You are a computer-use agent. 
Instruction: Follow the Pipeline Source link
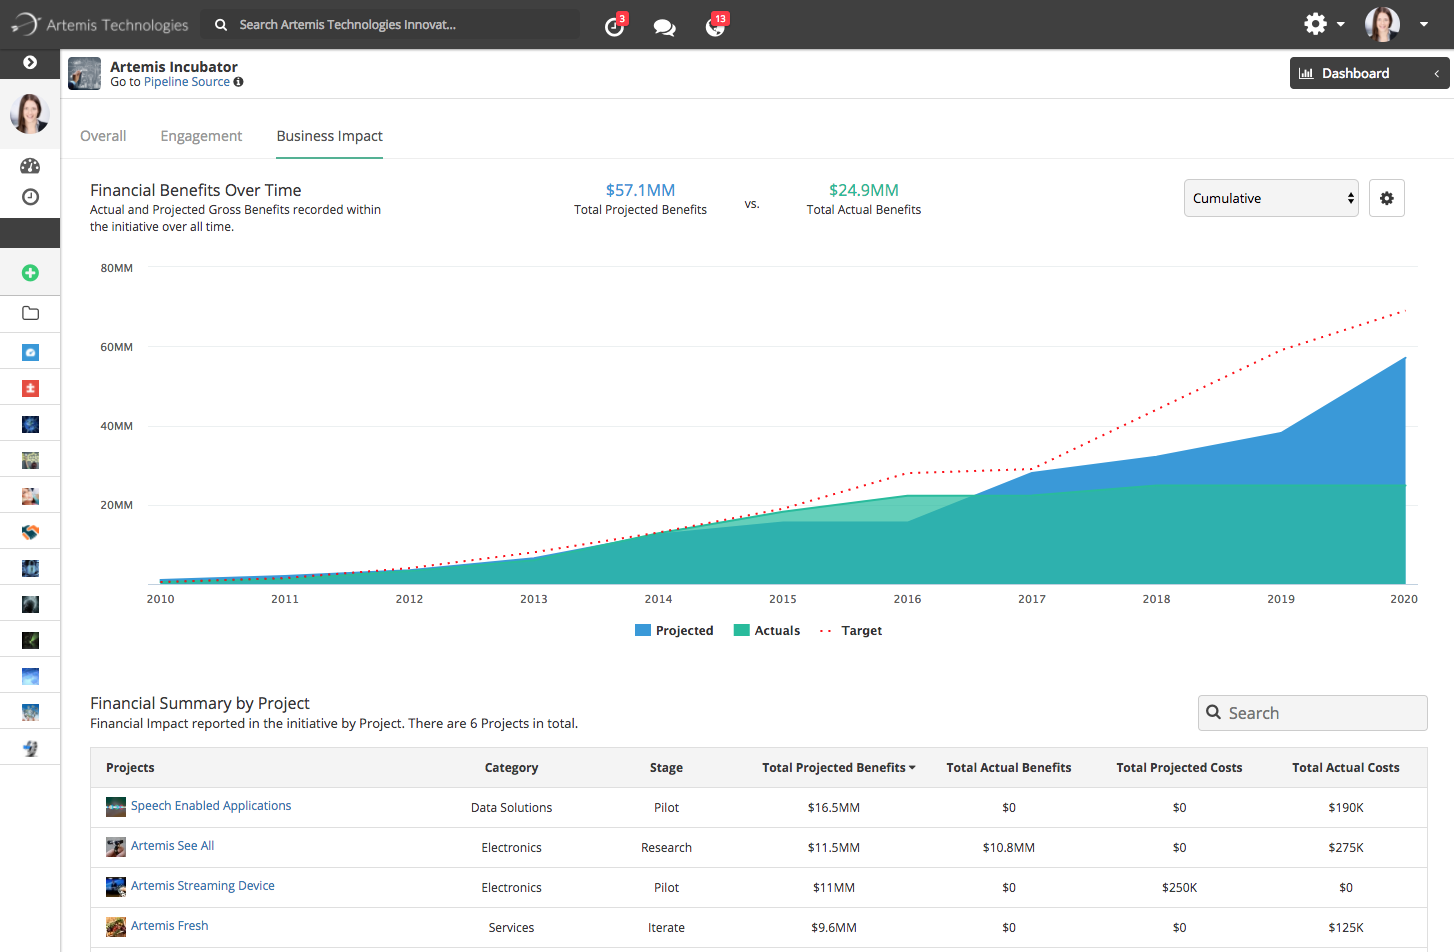(x=187, y=82)
